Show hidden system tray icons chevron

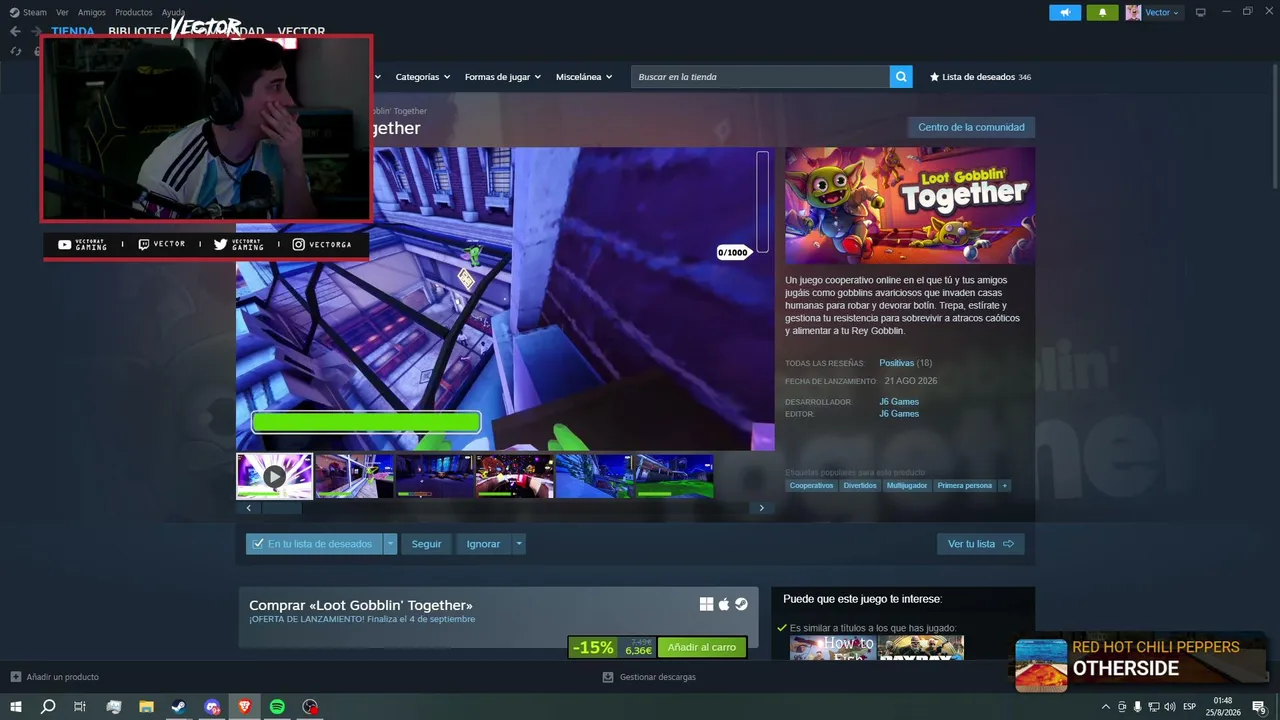[1105, 707]
